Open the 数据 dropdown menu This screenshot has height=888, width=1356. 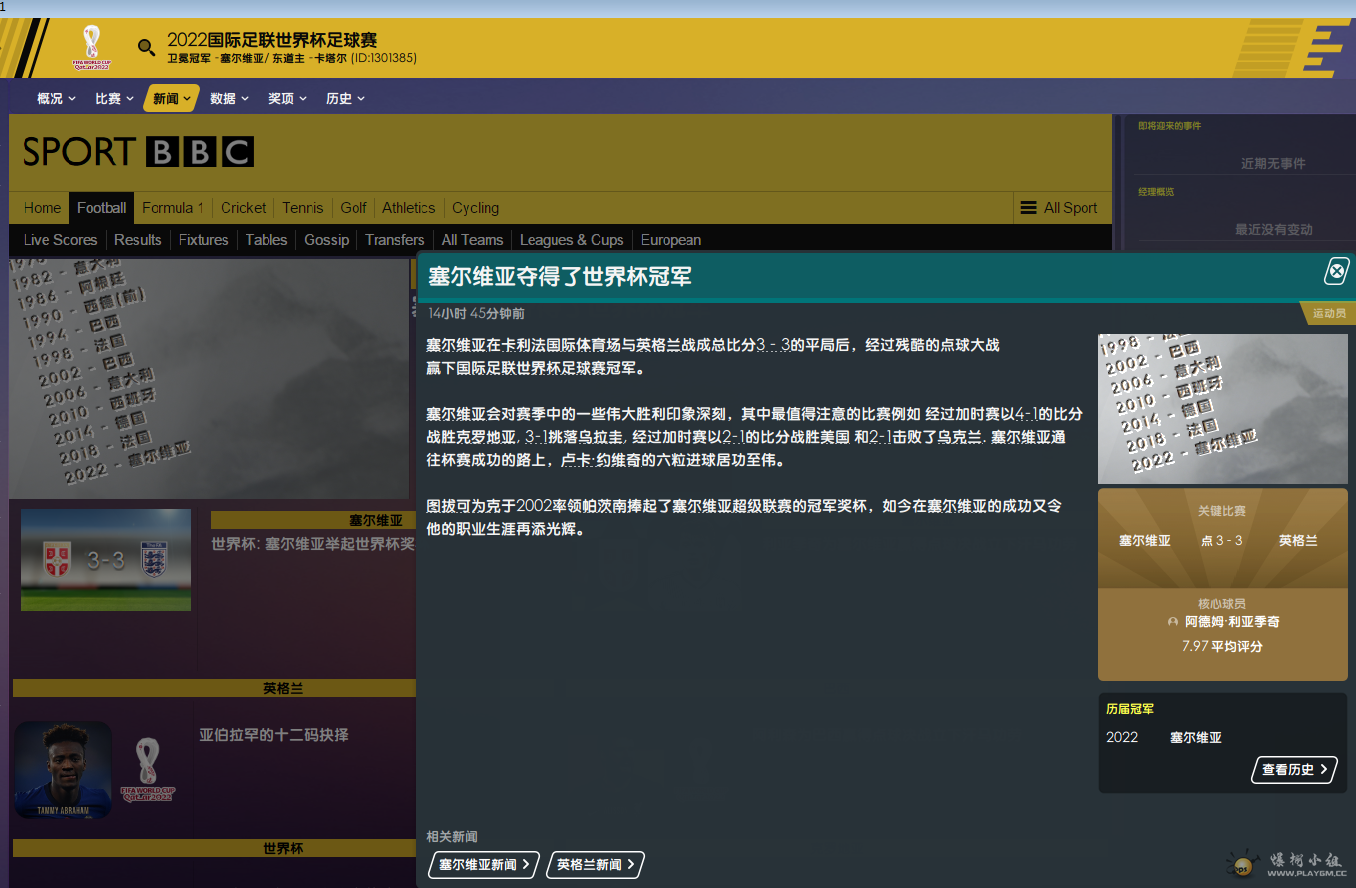coord(229,98)
